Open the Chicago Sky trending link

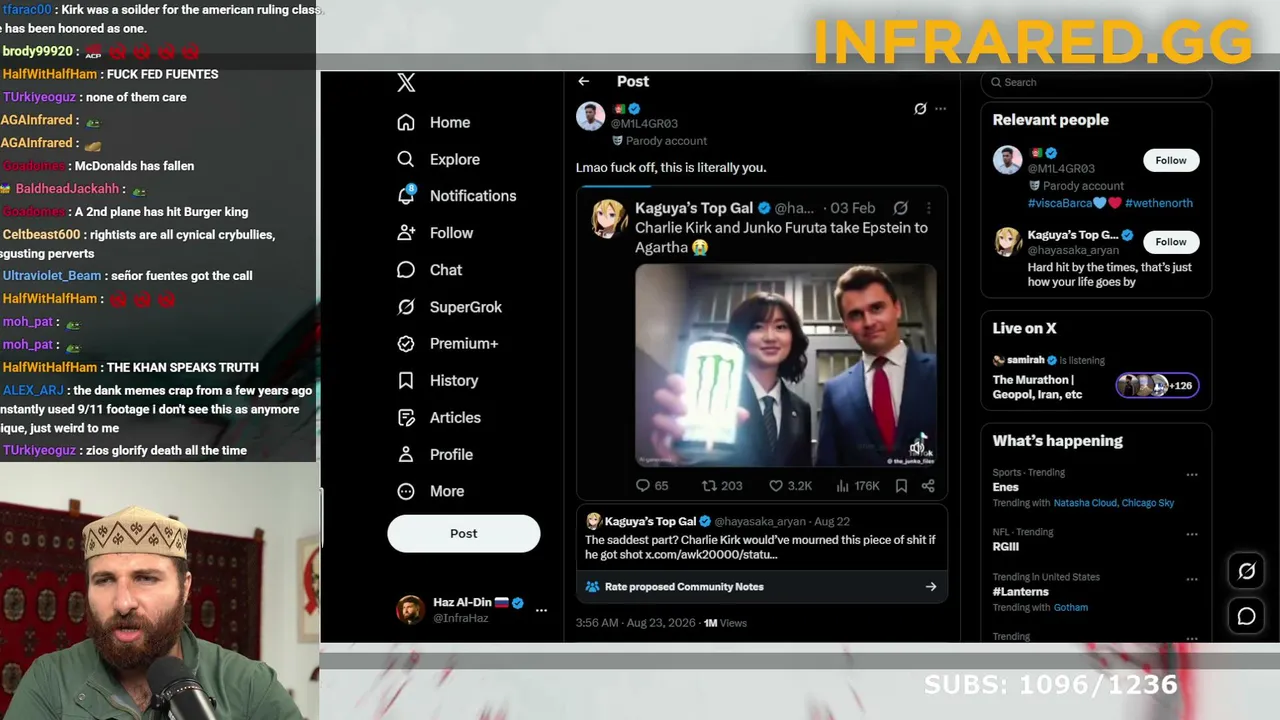click(x=1148, y=503)
